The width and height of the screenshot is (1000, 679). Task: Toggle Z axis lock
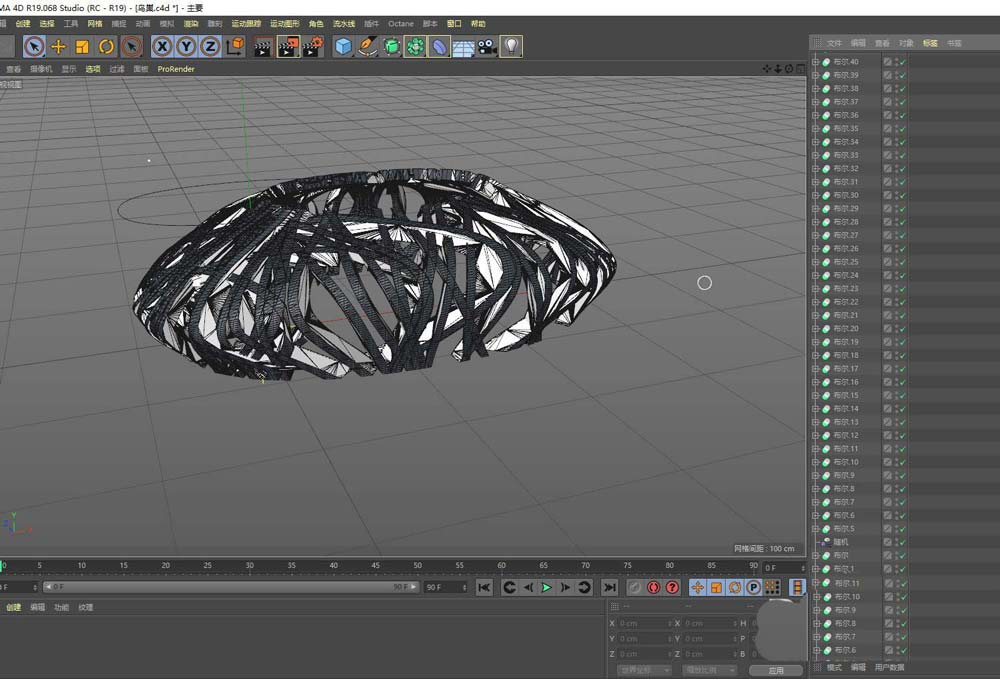[x=210, y=47]
